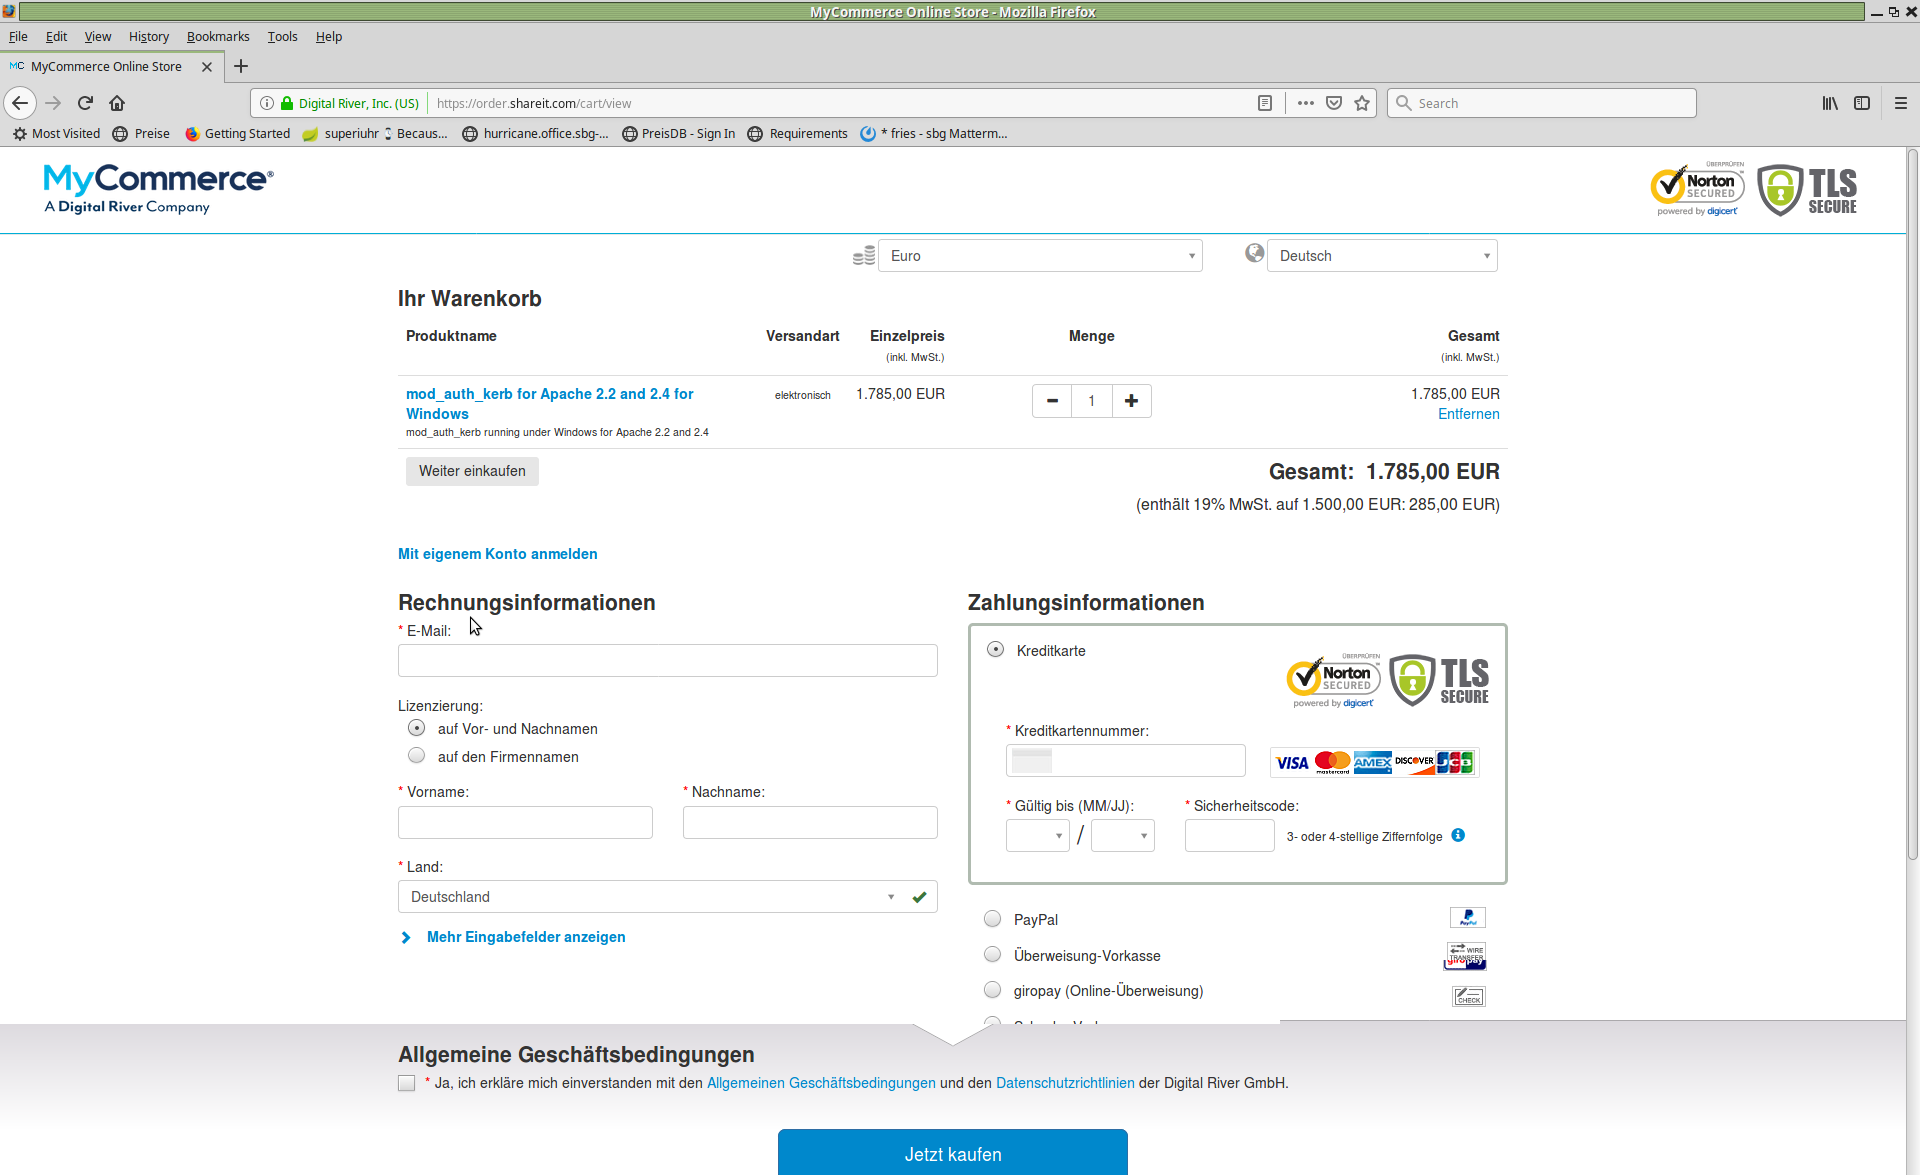Screen dimensions: 1920x1175
Task: Open the Library icon in toolbar
Action: pos(1830,103)
